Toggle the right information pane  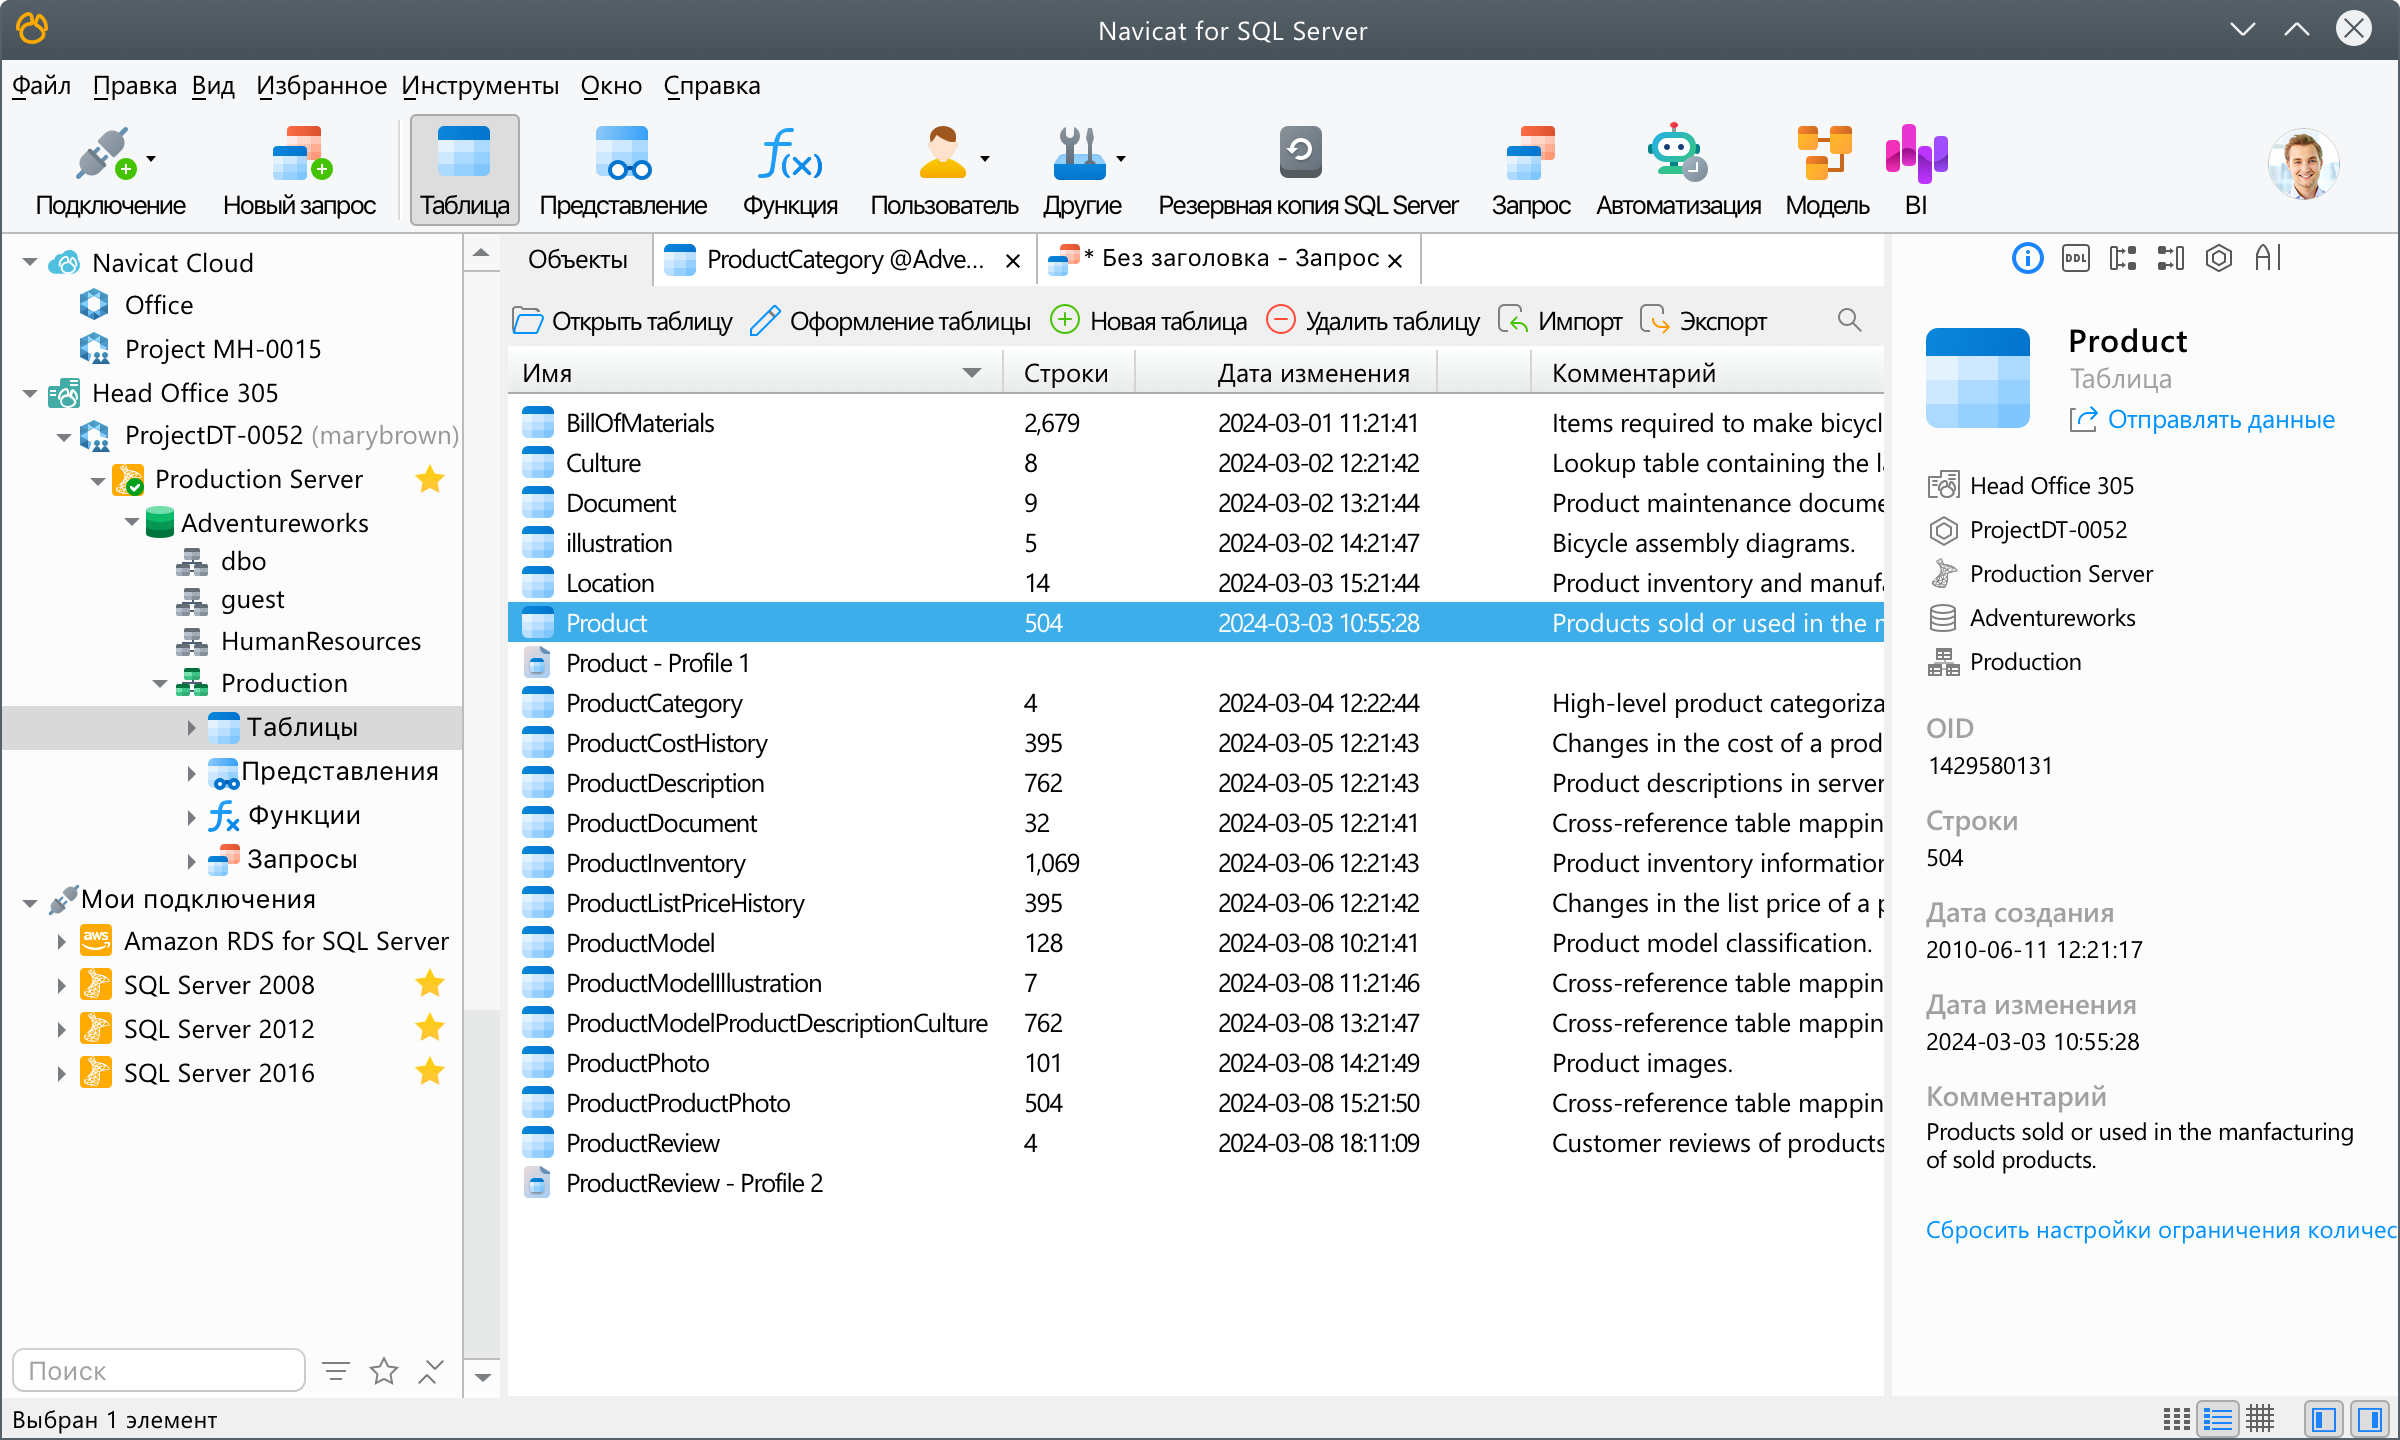(2369, 1419)
